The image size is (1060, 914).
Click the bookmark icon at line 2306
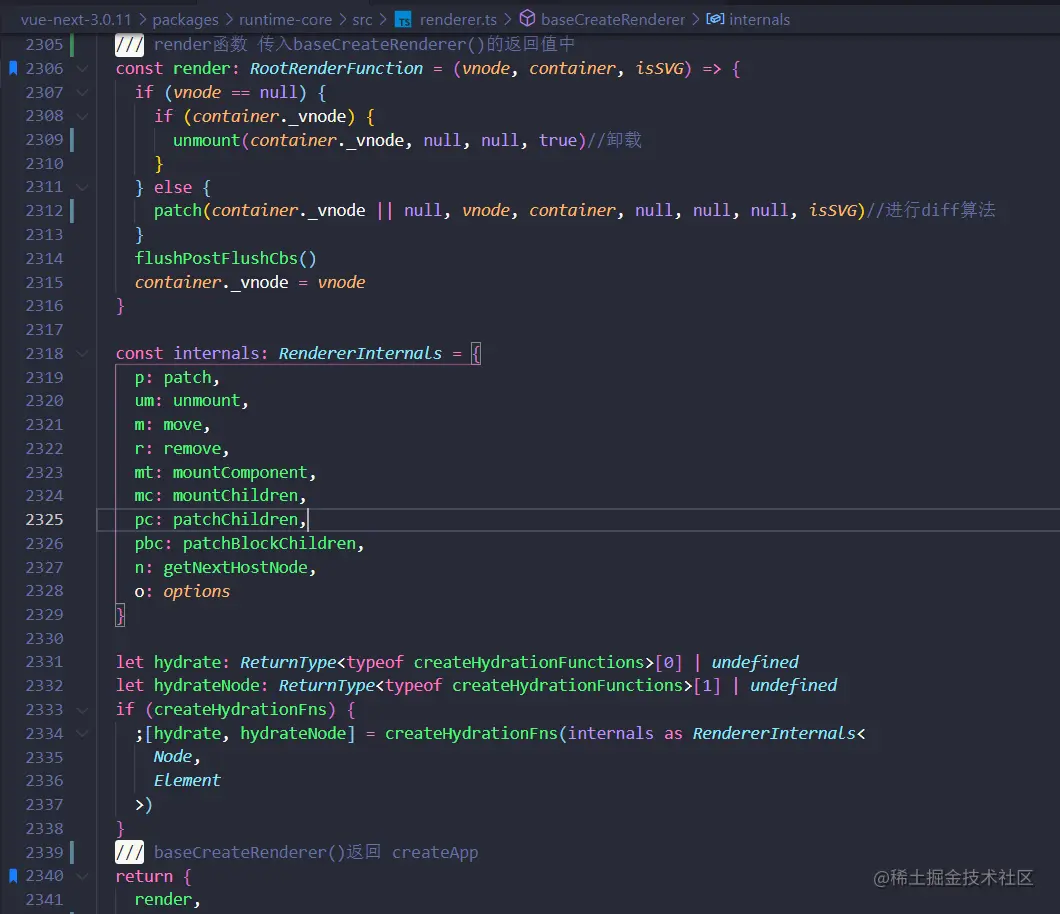[13, 68]
